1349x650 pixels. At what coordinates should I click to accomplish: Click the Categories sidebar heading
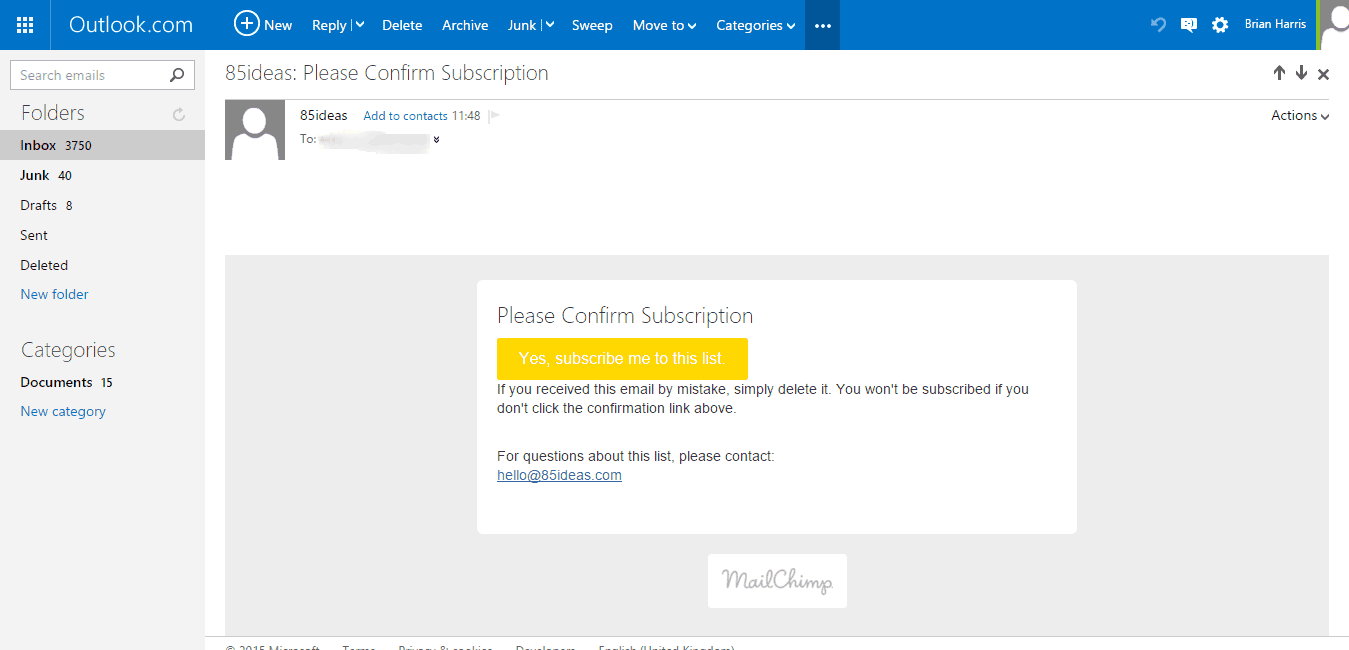tap(68, 350)
